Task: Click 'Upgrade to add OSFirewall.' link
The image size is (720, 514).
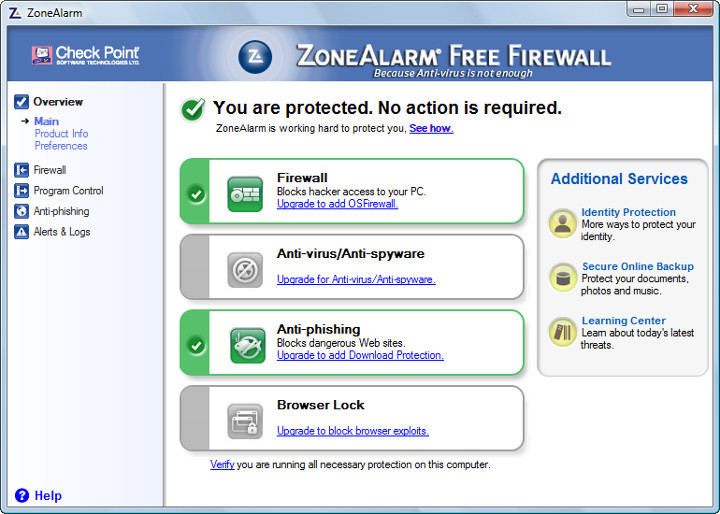Action: (337, 204)
